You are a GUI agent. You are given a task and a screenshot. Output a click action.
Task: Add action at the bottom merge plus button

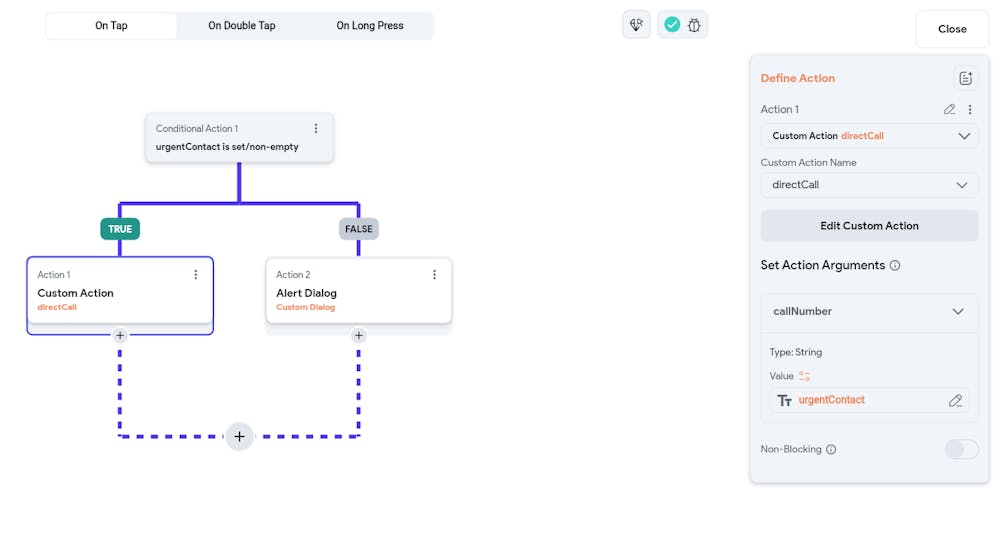239,437
